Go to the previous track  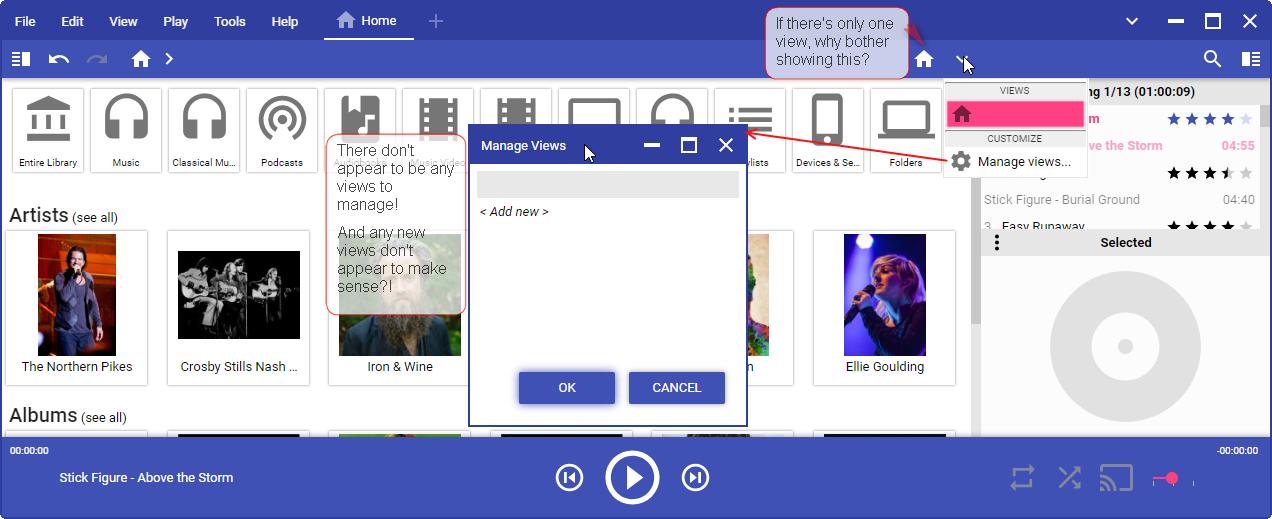pos(569,478)
